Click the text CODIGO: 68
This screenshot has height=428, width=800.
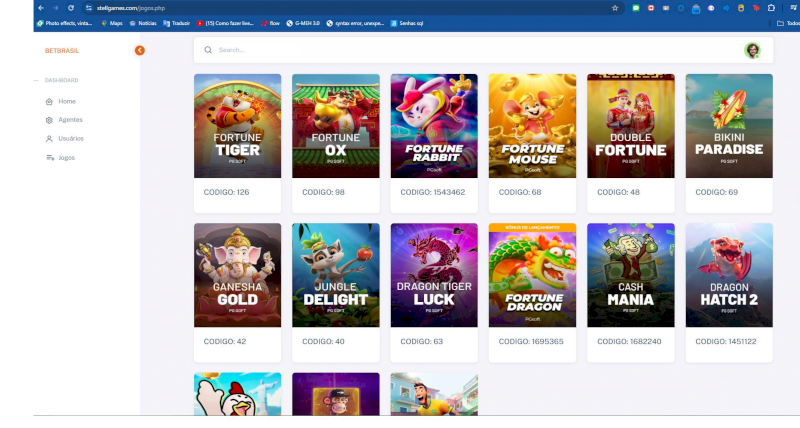point(520,192)
